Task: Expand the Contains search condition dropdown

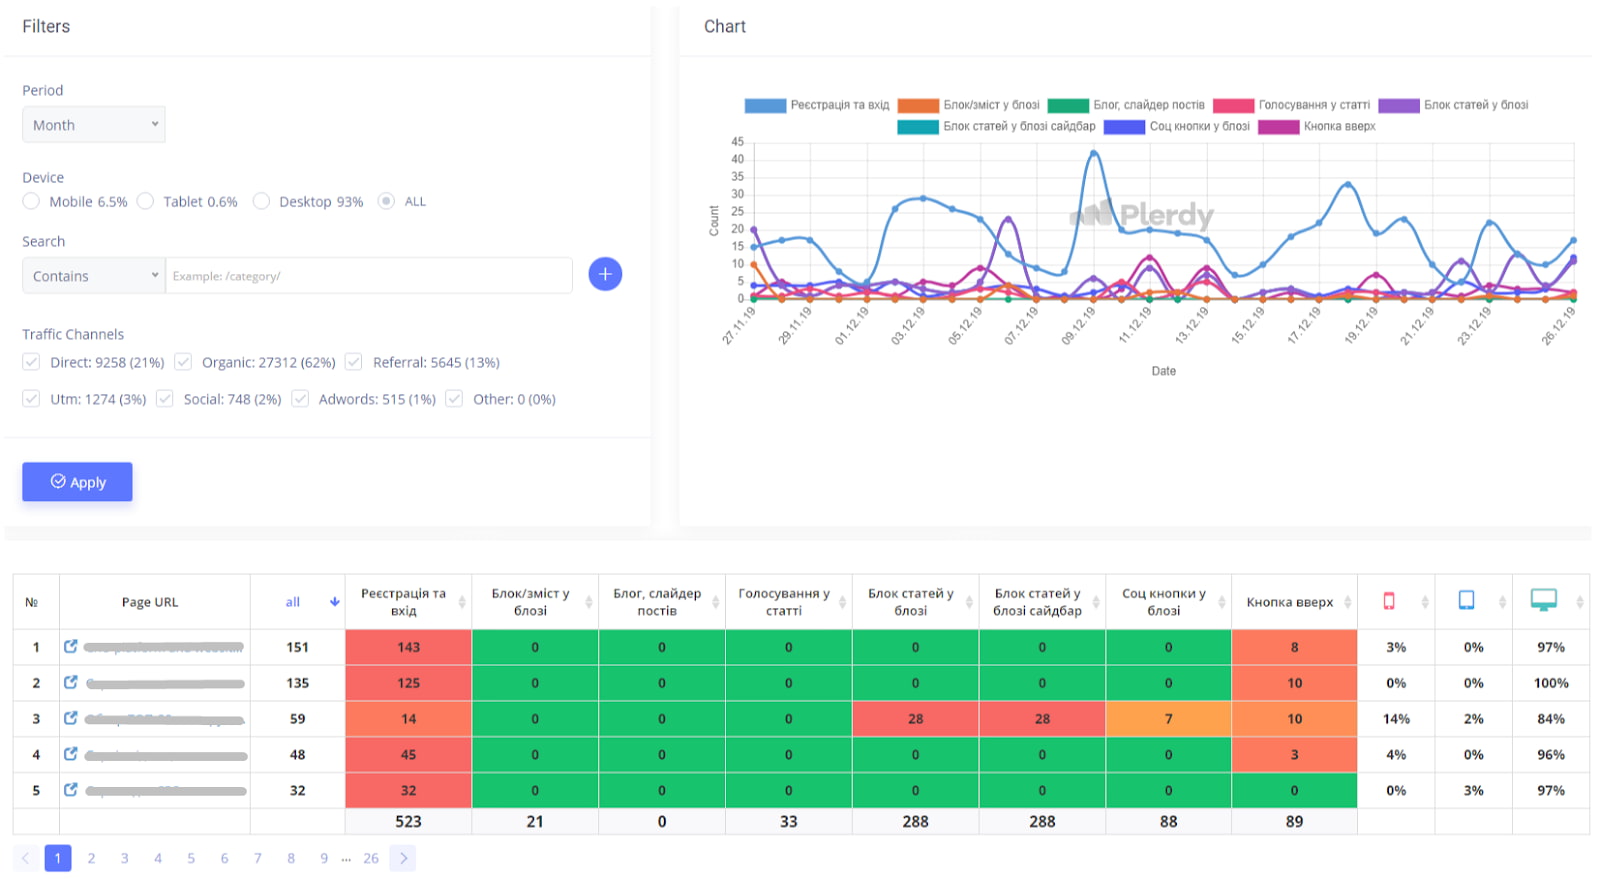Action: (94, 276)
